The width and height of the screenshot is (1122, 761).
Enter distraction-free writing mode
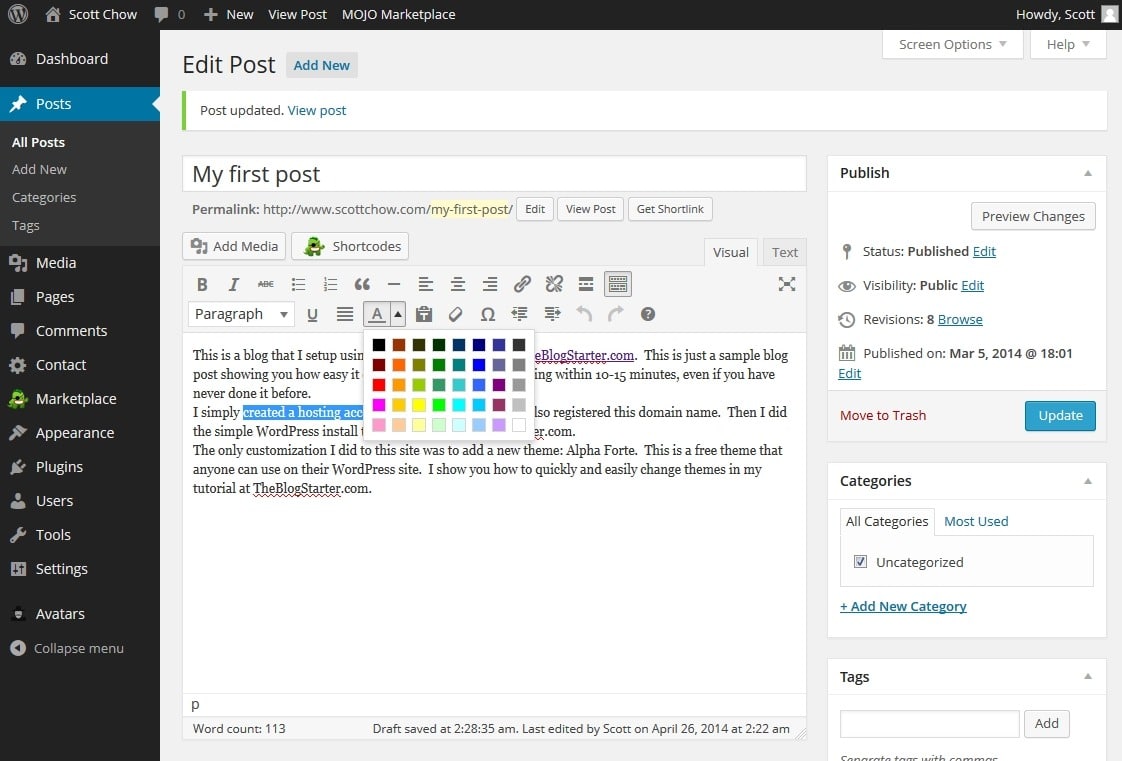(787, 283)
